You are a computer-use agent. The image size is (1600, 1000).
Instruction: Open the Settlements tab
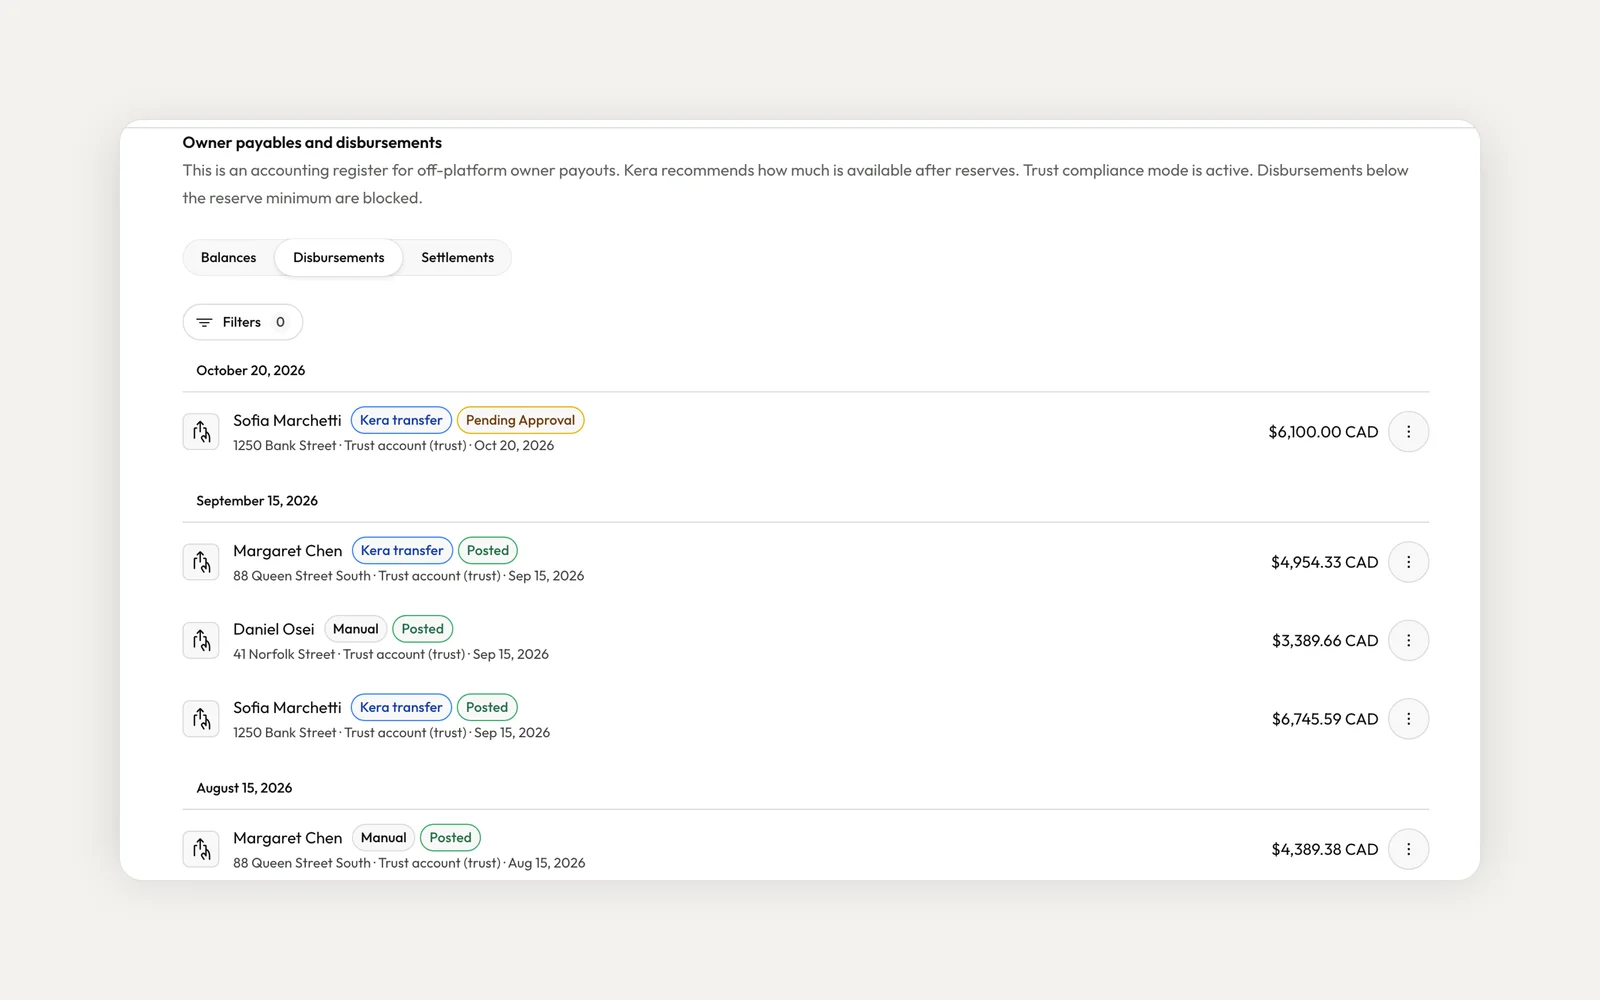(457, 258)
